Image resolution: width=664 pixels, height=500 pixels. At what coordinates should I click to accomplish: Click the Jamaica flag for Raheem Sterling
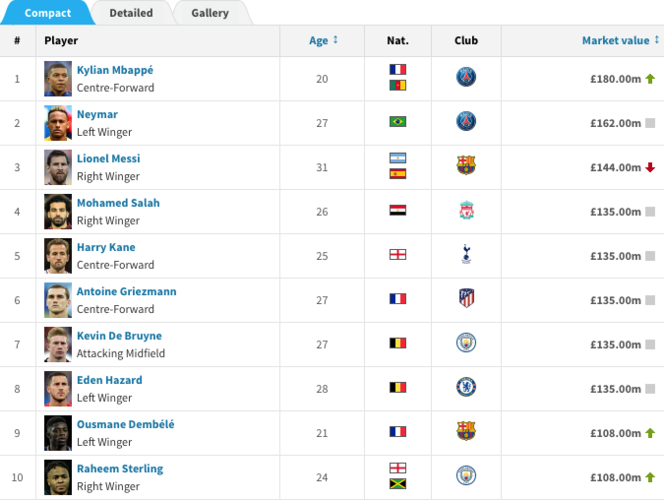point(398,483)
